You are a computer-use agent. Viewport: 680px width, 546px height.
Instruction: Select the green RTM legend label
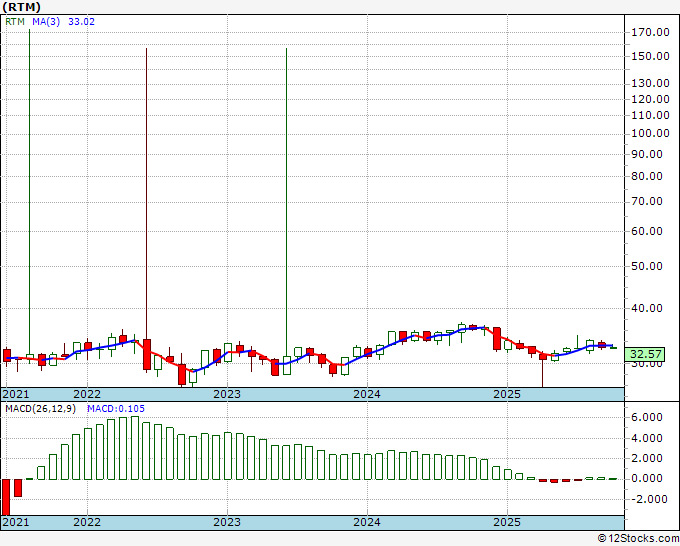(x=15, y=22)
